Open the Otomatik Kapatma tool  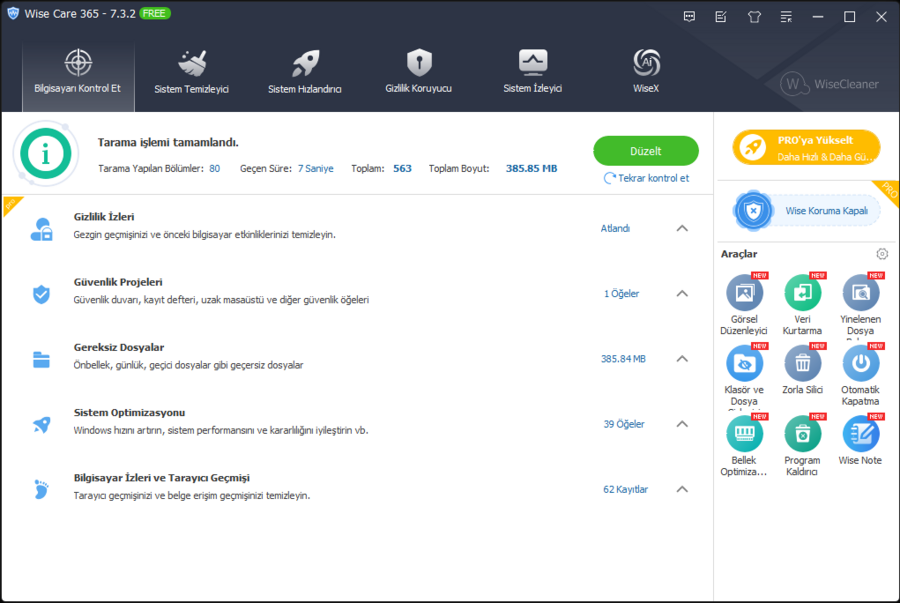click(860, 364)
